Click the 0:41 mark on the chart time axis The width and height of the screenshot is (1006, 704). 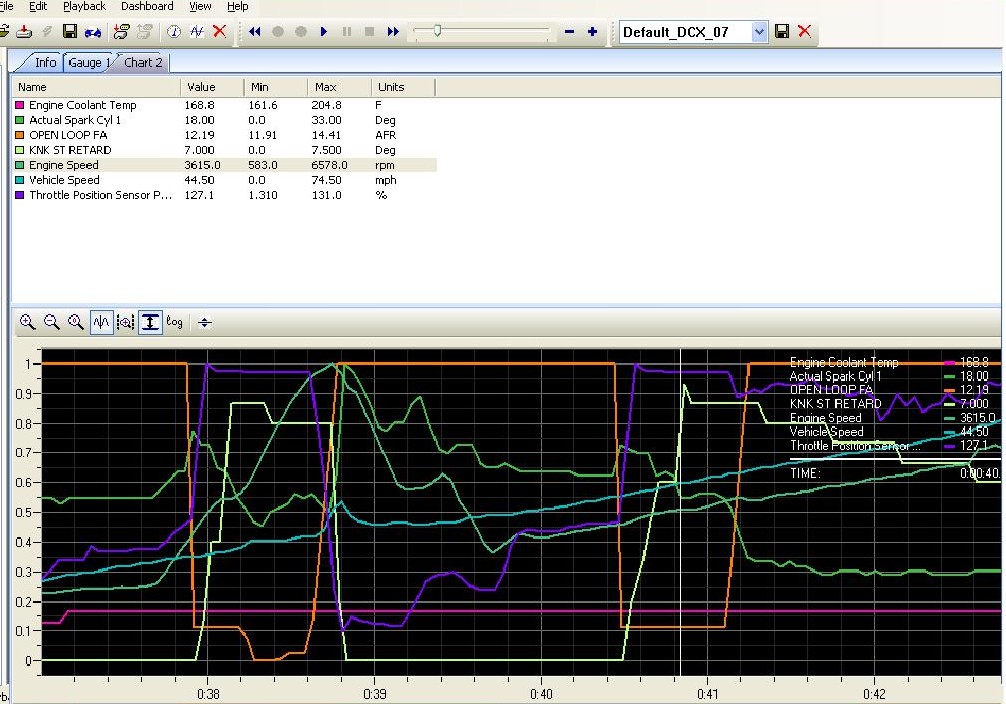[x=708, y=694]
